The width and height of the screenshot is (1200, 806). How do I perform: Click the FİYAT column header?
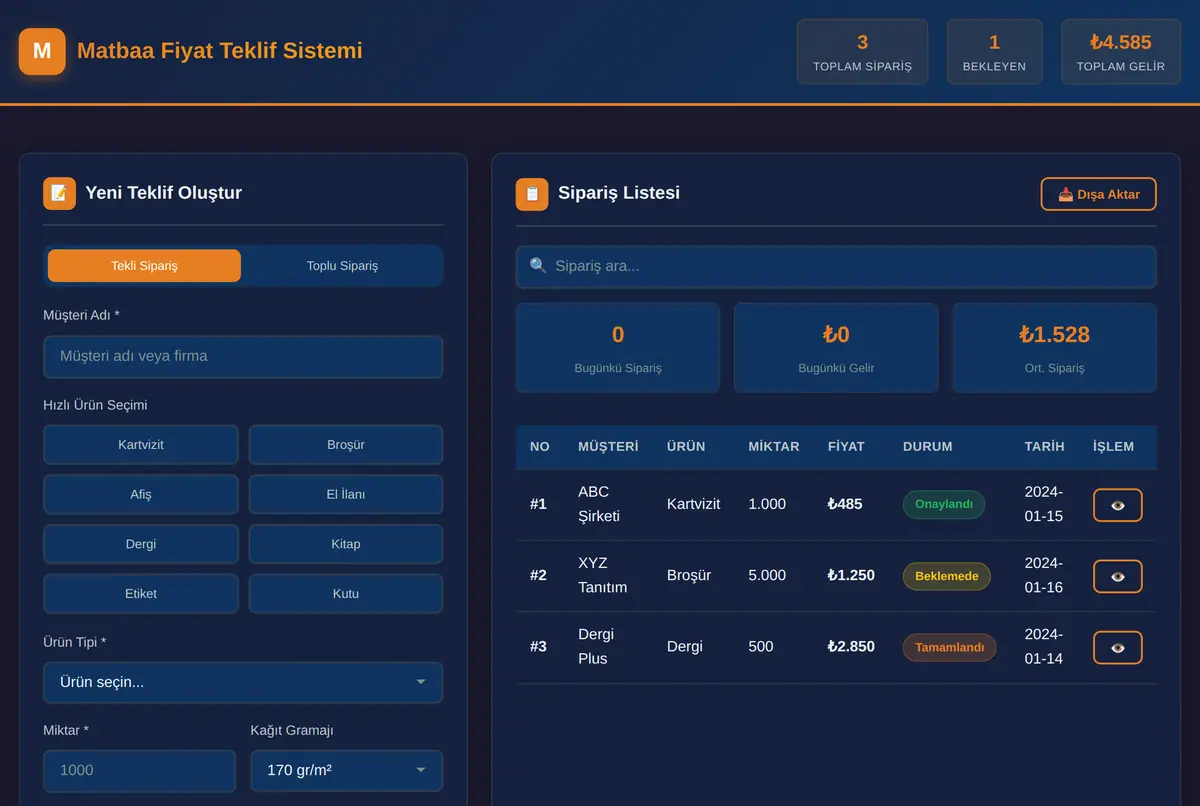846,447
